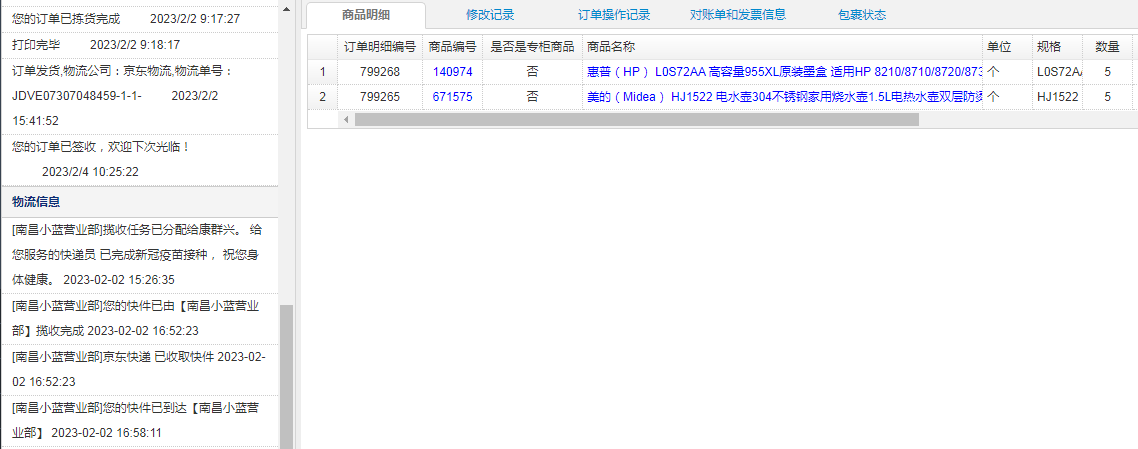
Task: Click the 是否是专柜商品 column header
Action: tap(533, 47)
